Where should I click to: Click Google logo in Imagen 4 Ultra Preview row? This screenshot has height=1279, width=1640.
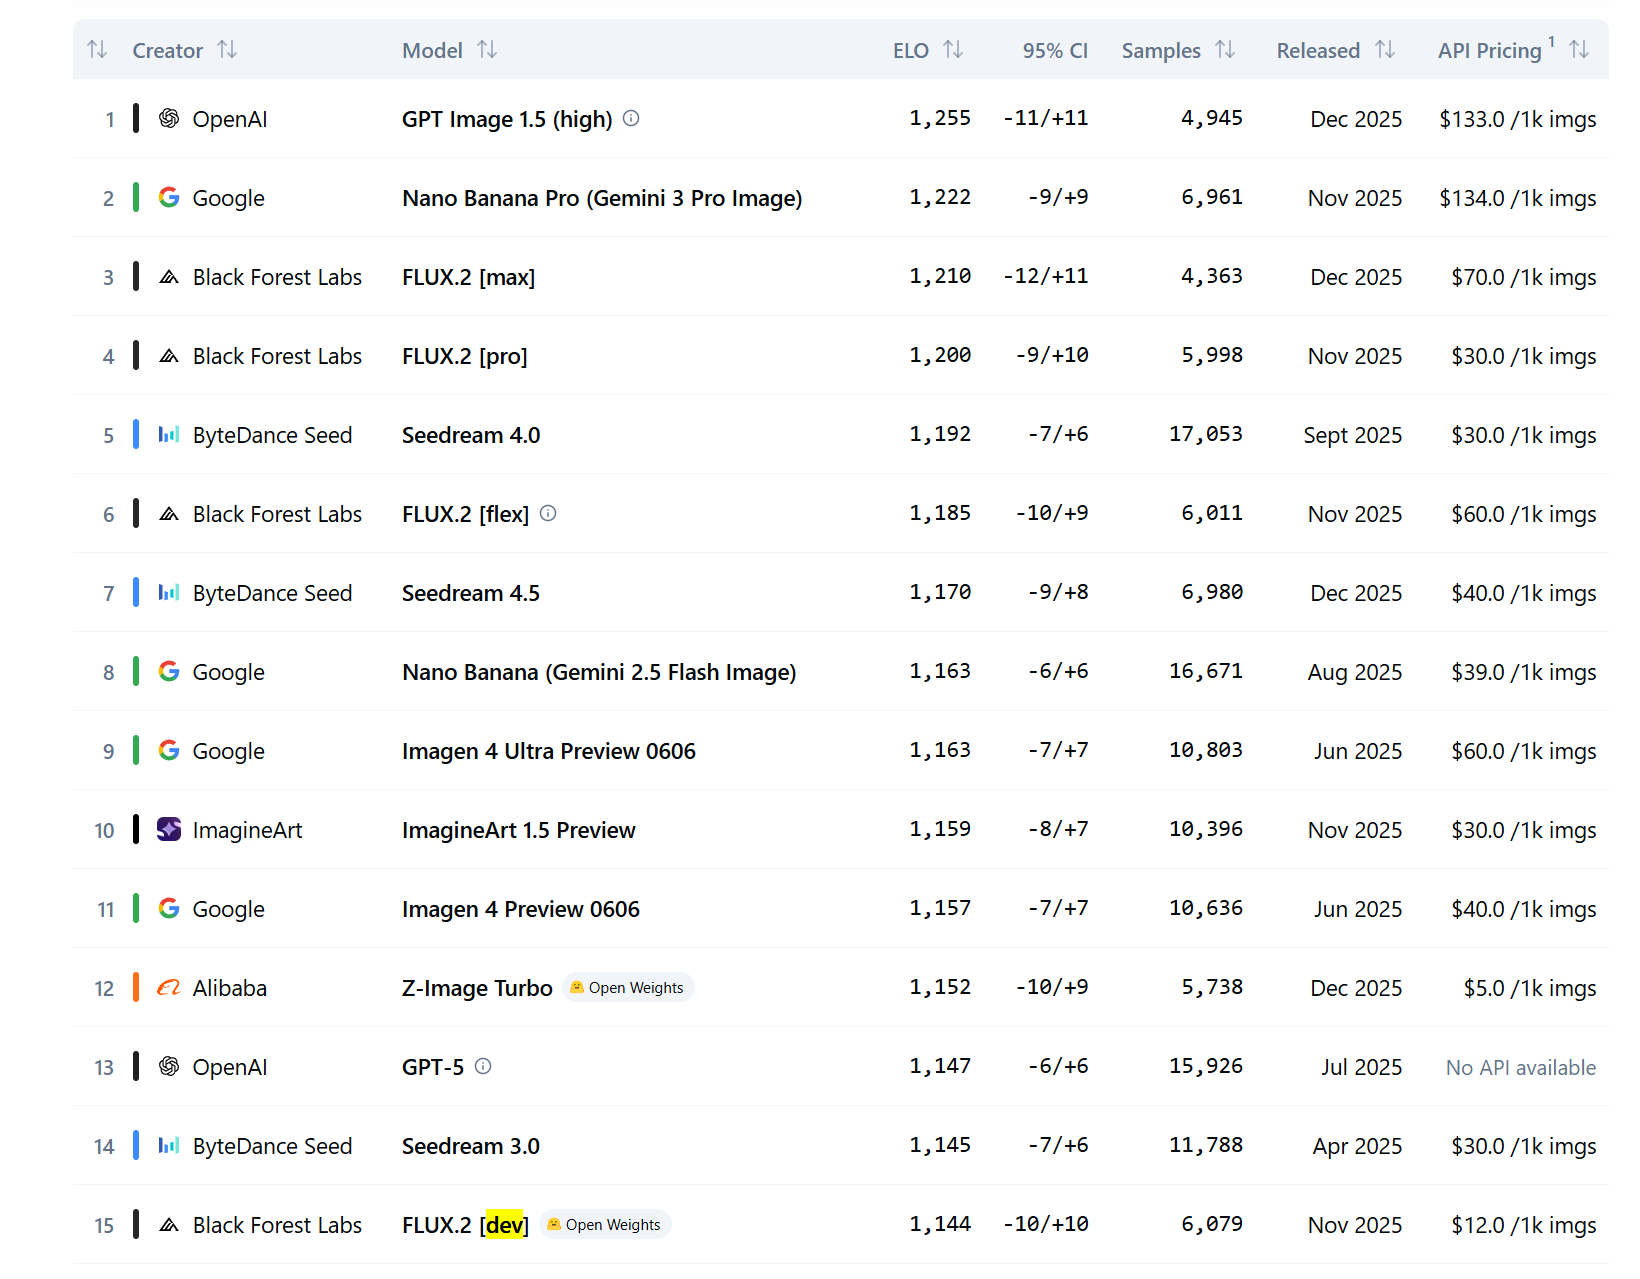[x=169, y=750]
